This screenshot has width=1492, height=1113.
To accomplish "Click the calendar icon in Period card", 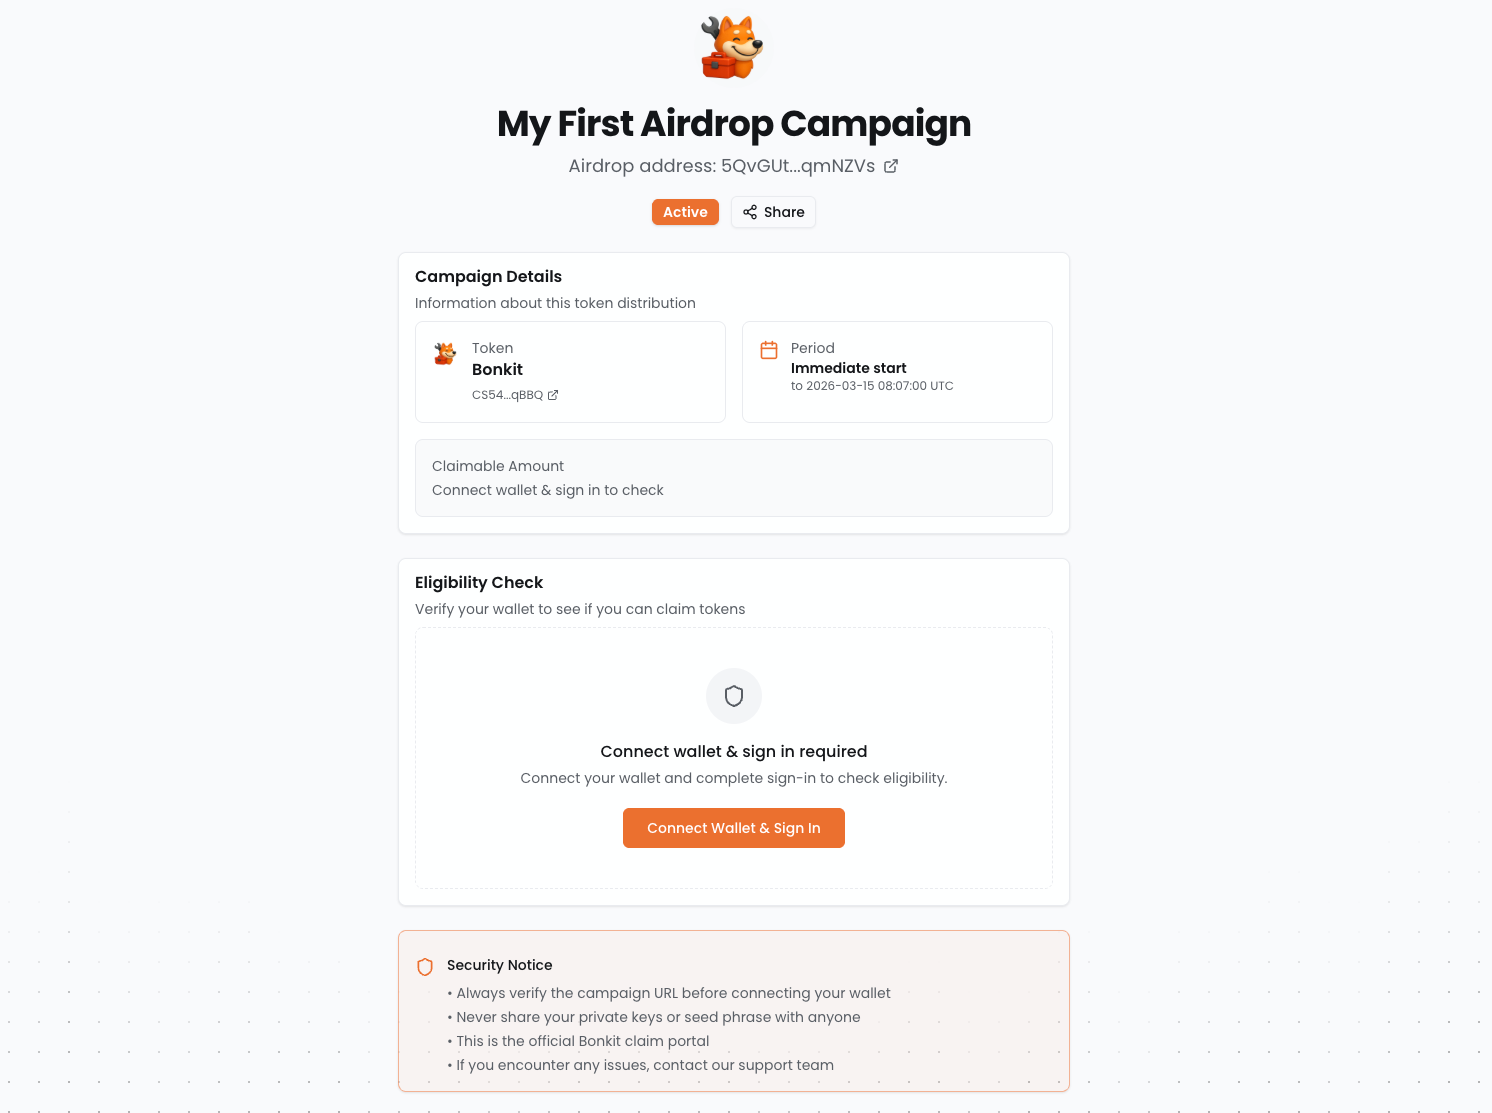I will point(769,350).
